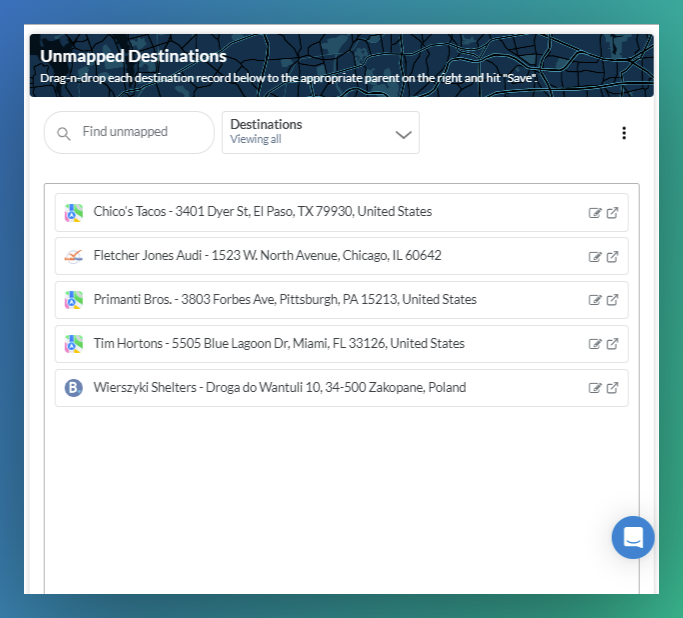Click the source icon beside Fletcher Jones Audi
683x618 pixels.
coord(74,256)
